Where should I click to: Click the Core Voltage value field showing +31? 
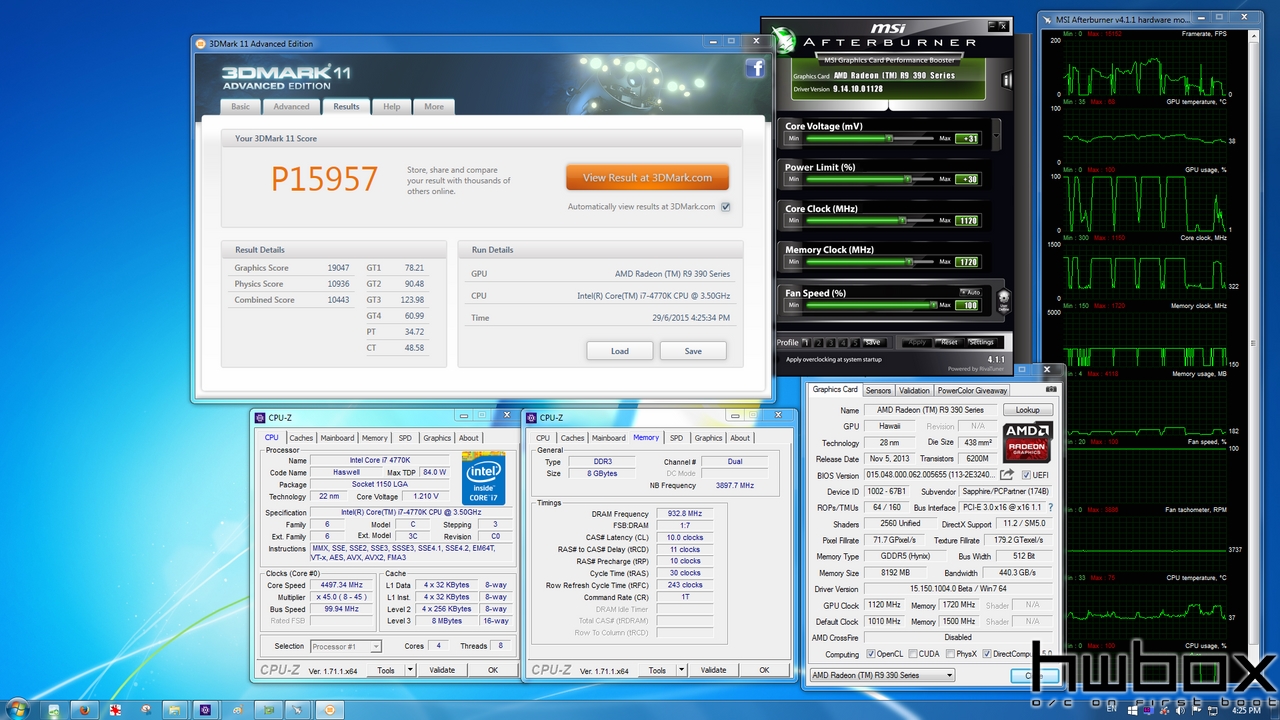click(967, 139)
